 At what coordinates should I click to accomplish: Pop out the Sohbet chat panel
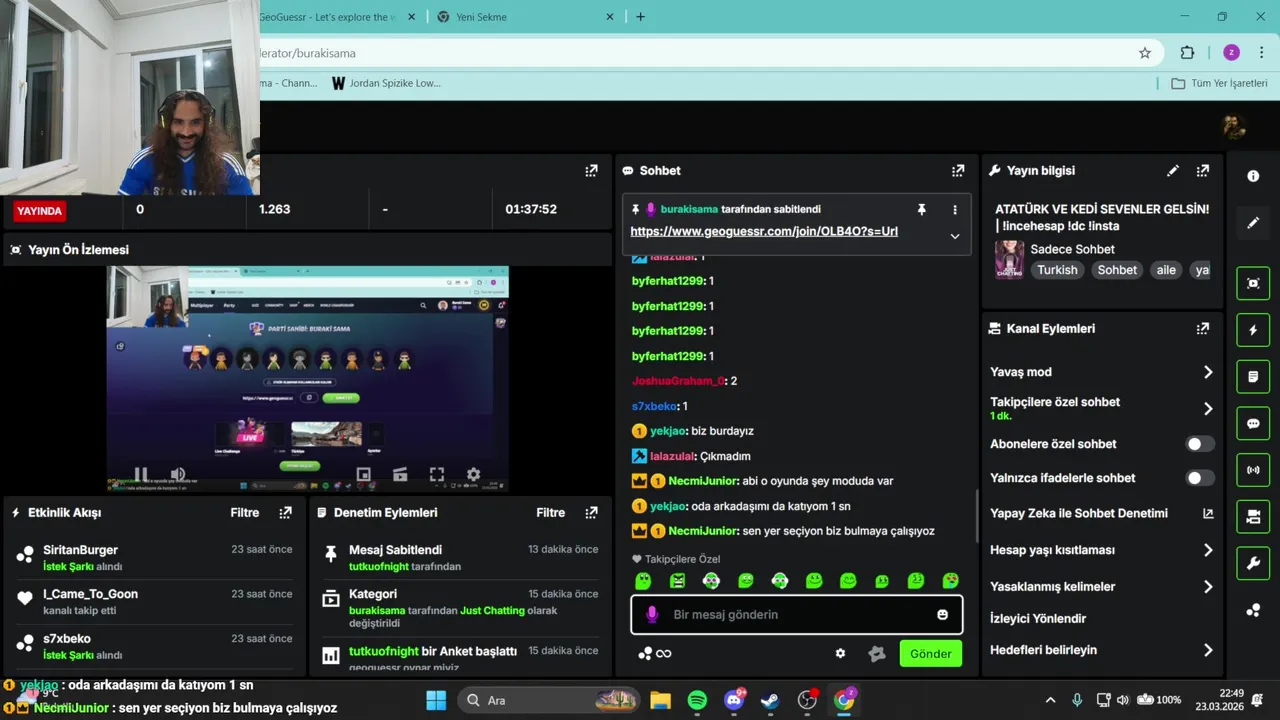click(x=958, y=171)
